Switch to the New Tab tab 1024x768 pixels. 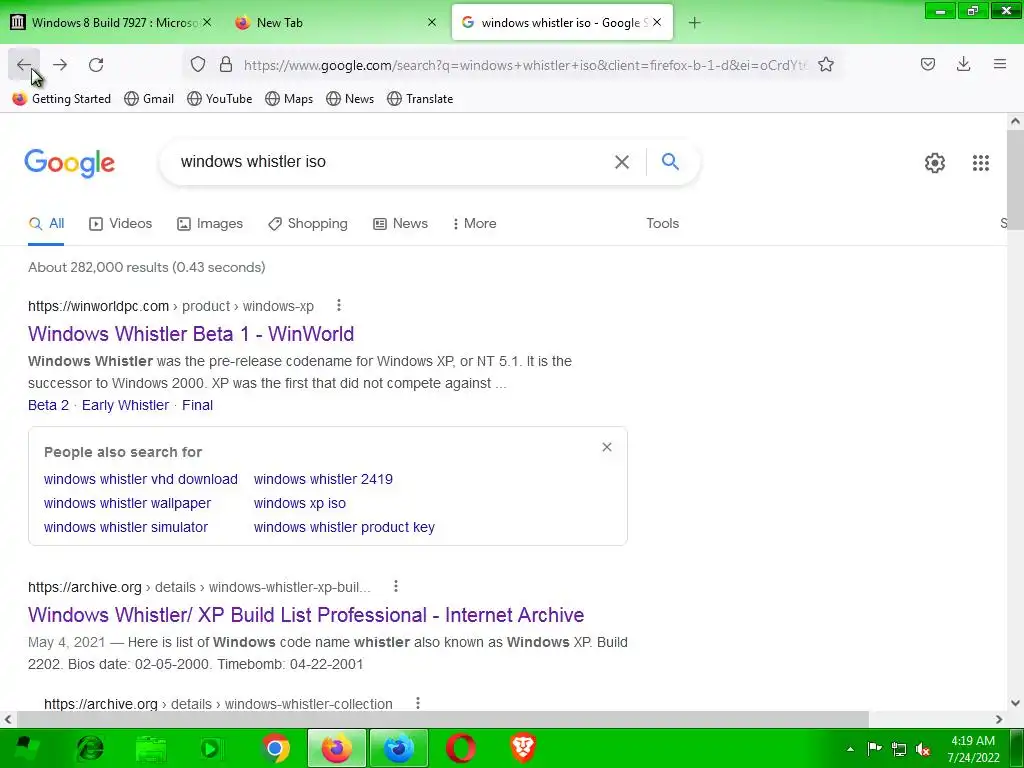tap(333, 22)
